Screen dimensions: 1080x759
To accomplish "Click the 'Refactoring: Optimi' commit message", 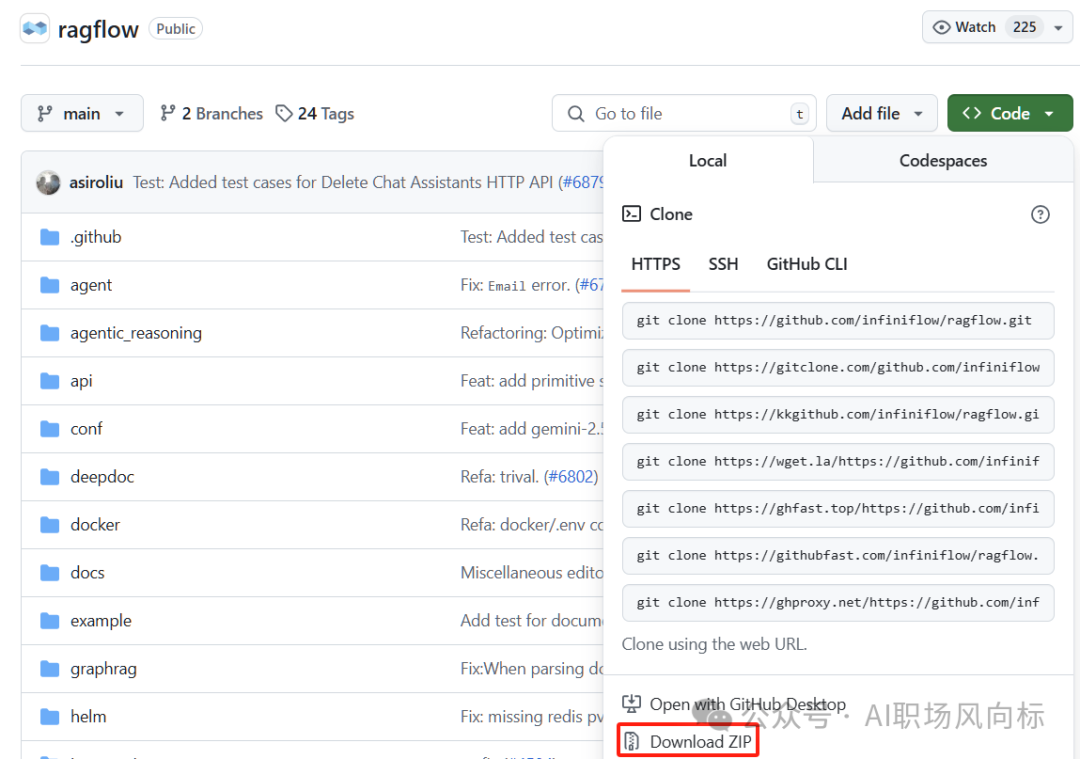I will click(x=532, y=333).
